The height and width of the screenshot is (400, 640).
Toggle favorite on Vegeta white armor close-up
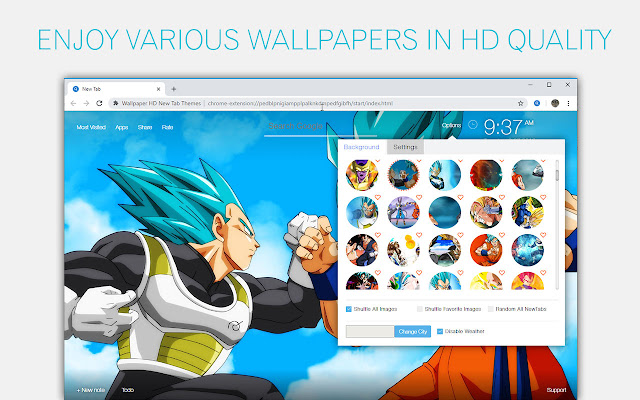pos(378,198)
